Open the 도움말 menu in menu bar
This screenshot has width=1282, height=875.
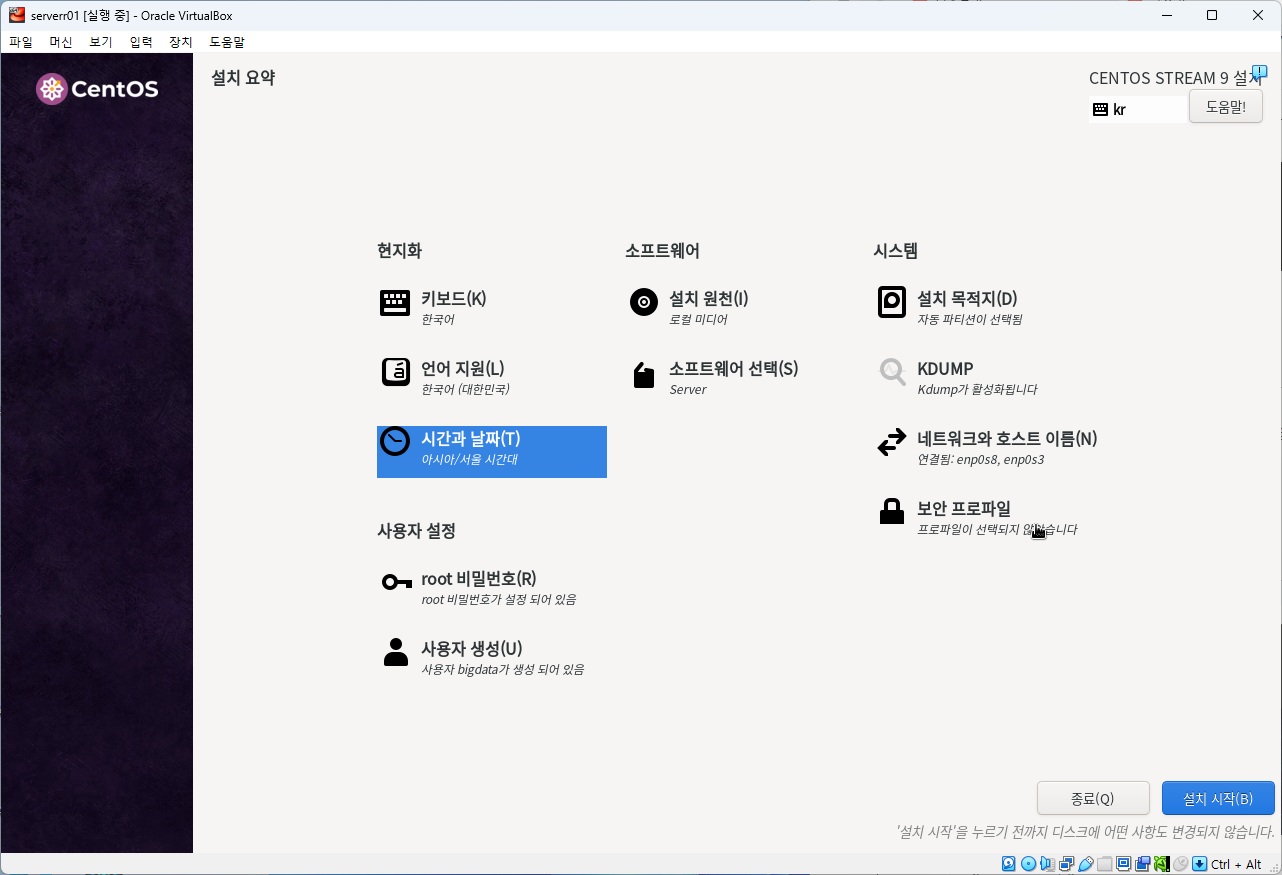227,42
